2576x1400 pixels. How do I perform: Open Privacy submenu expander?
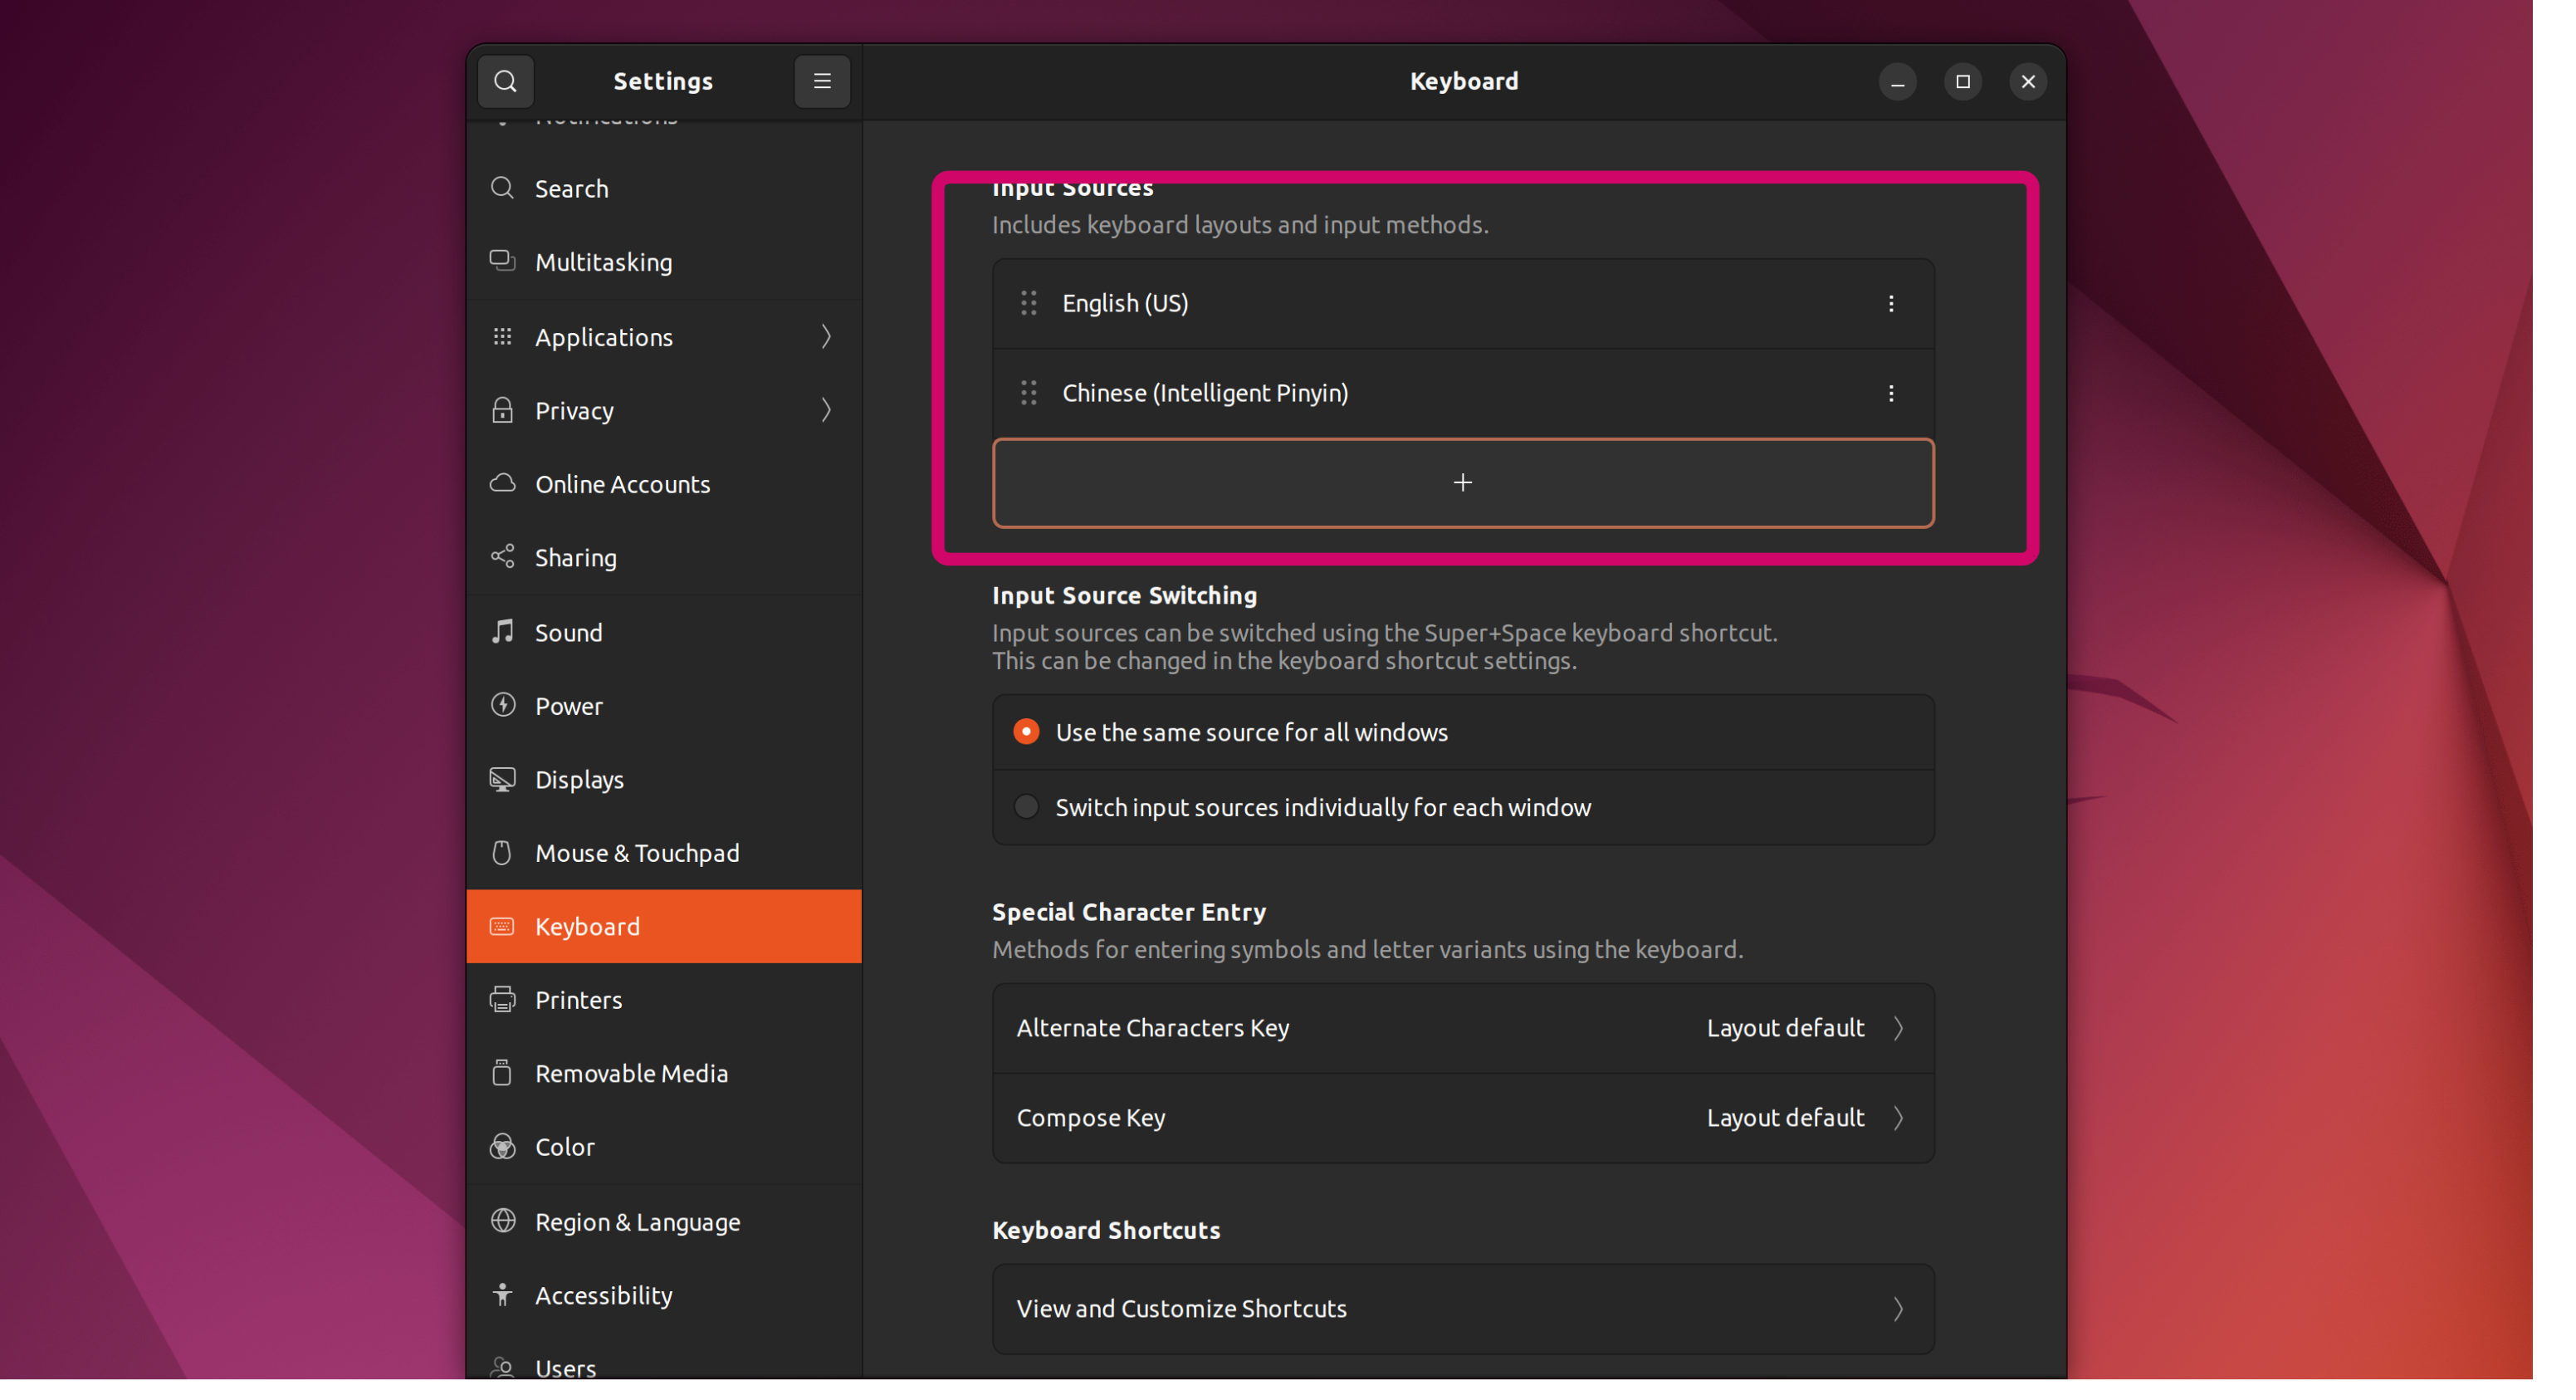click(827, 410)
